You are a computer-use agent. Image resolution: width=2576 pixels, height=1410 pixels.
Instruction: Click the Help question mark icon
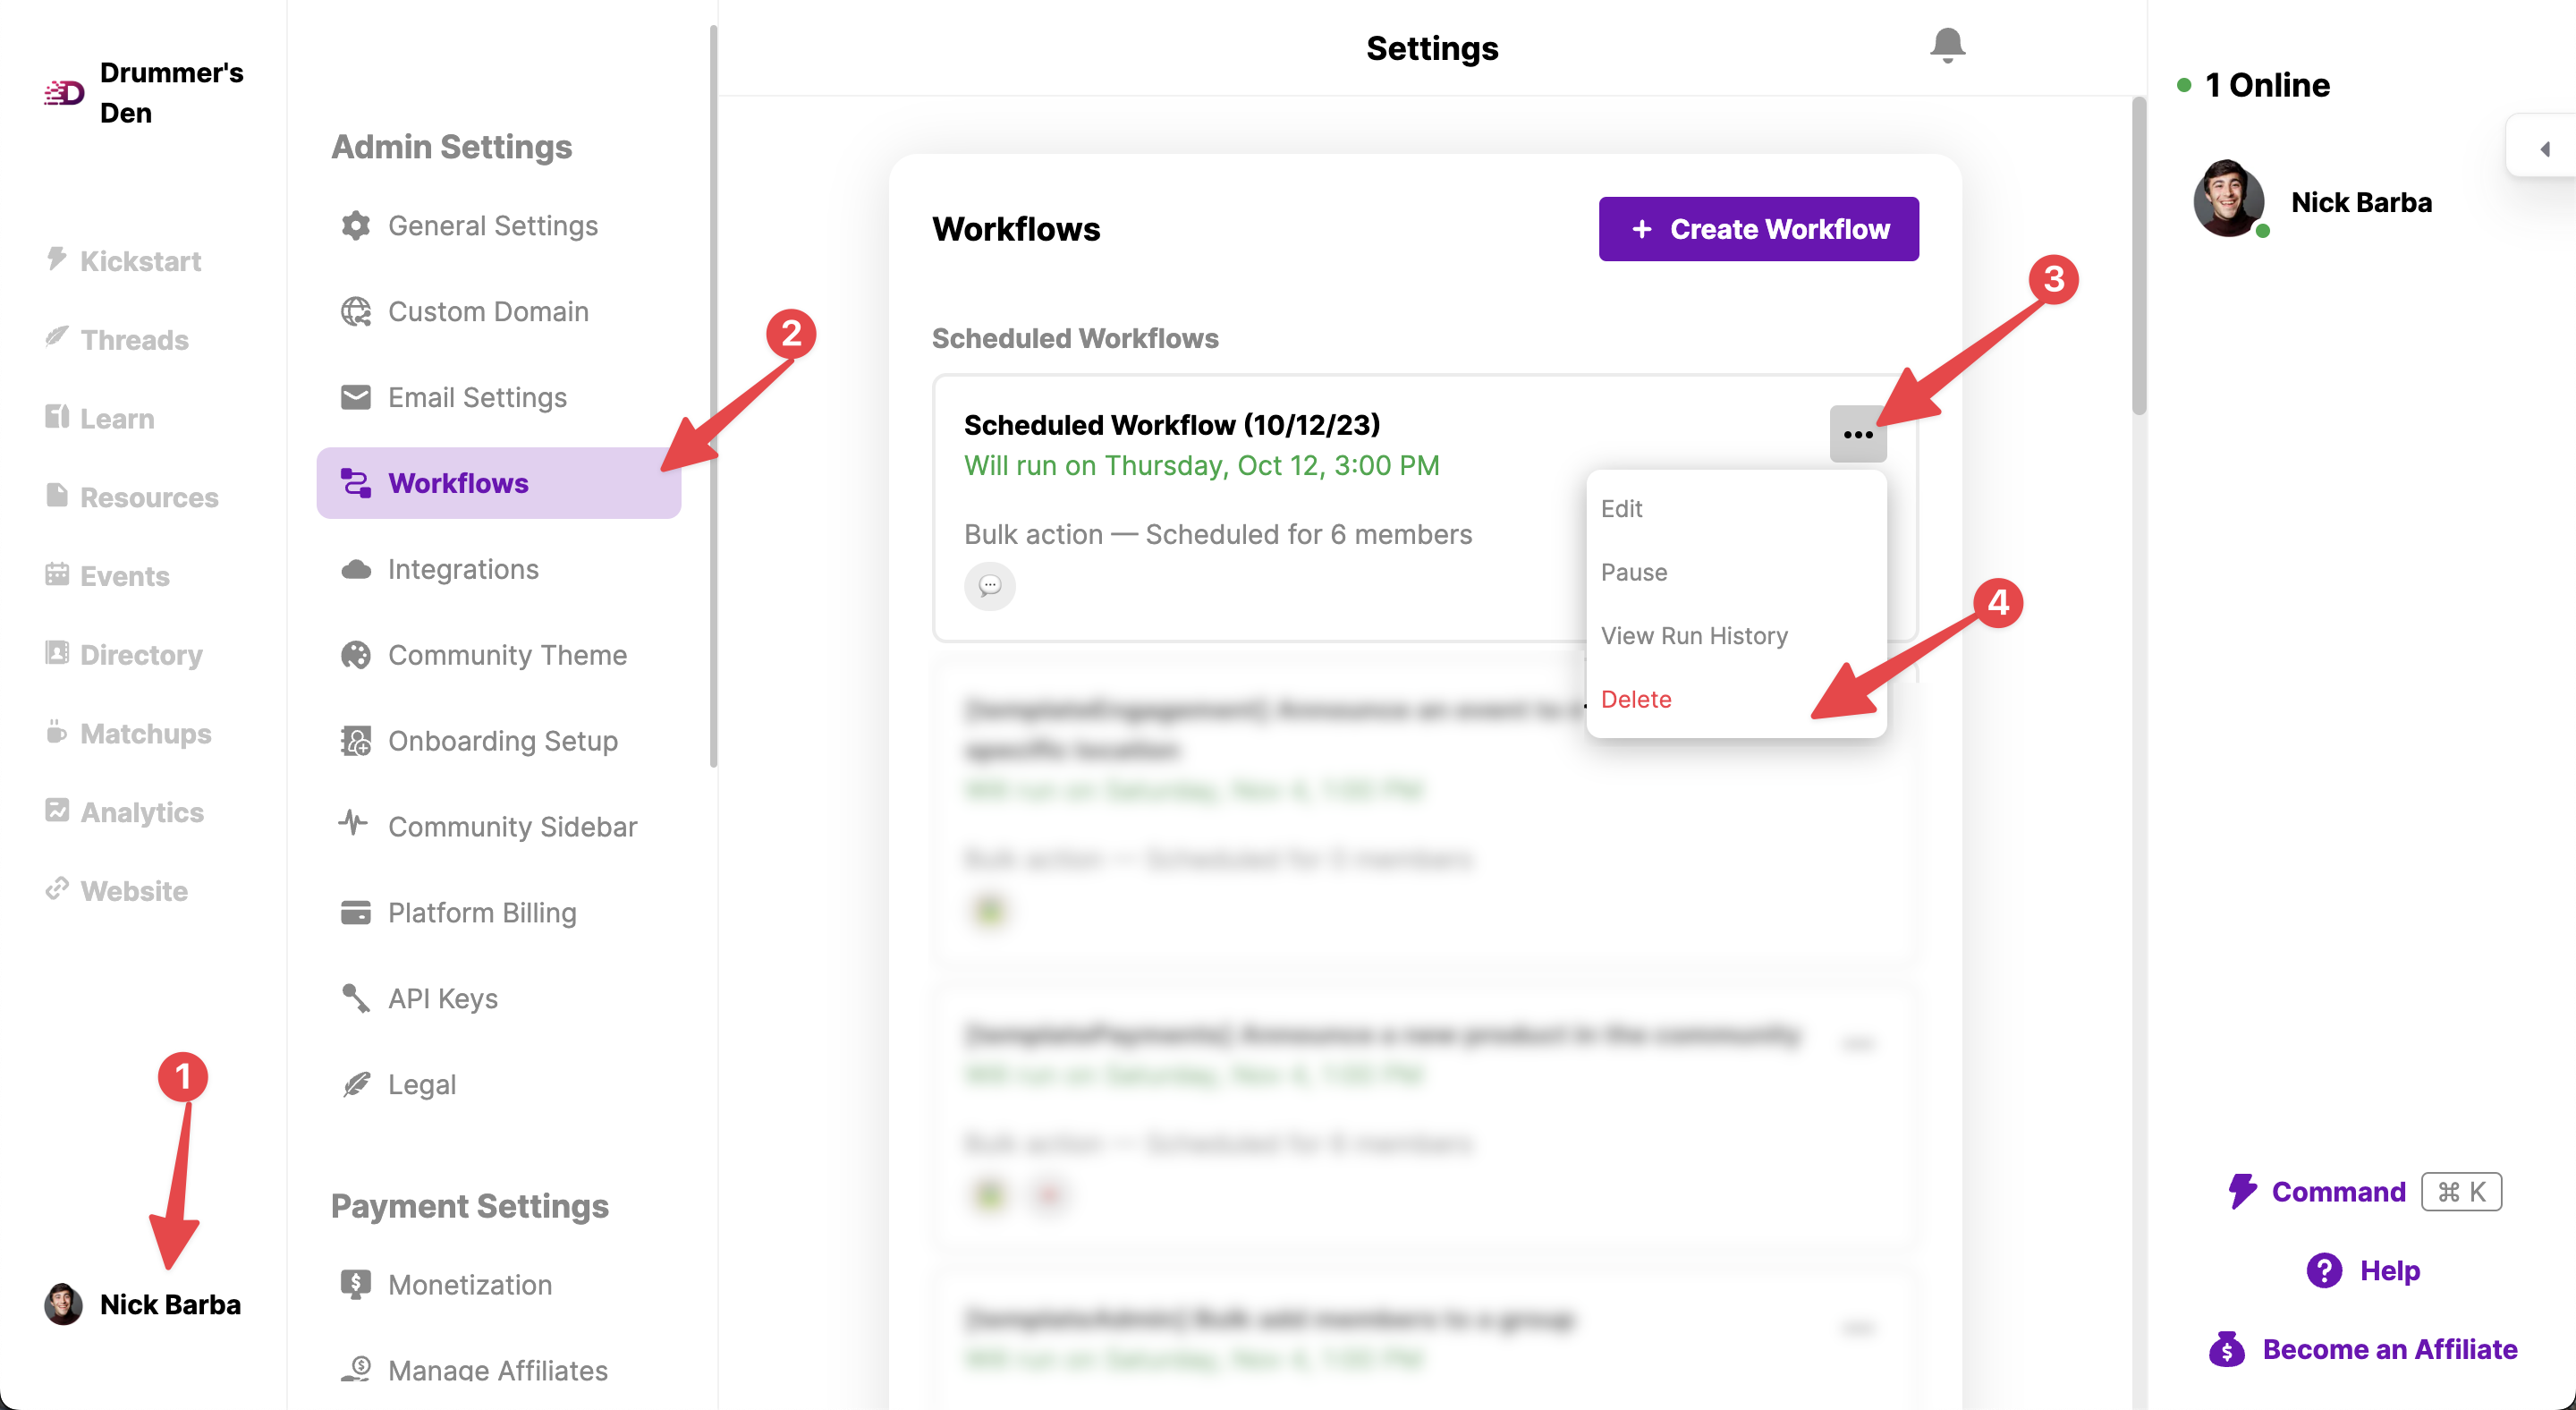pyautogui.click(x=2324, y=1270)
